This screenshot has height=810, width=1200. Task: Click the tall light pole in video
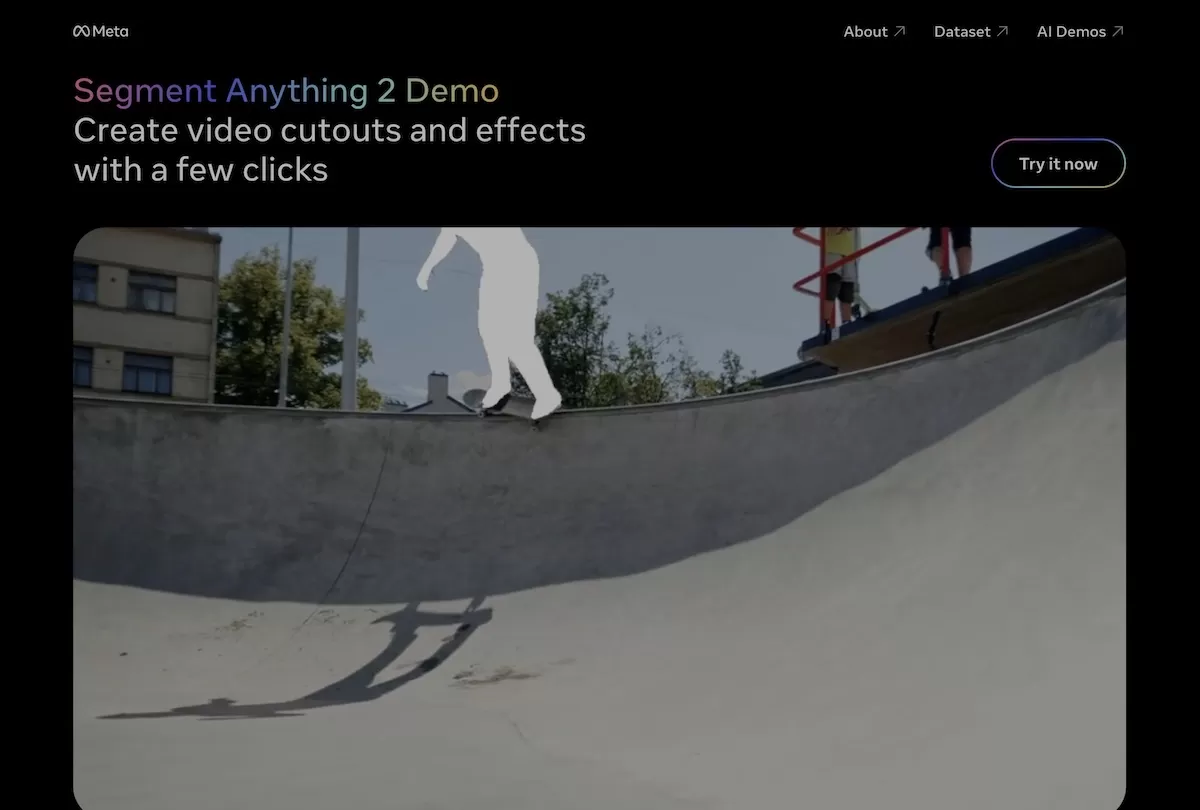click(351, 318)
